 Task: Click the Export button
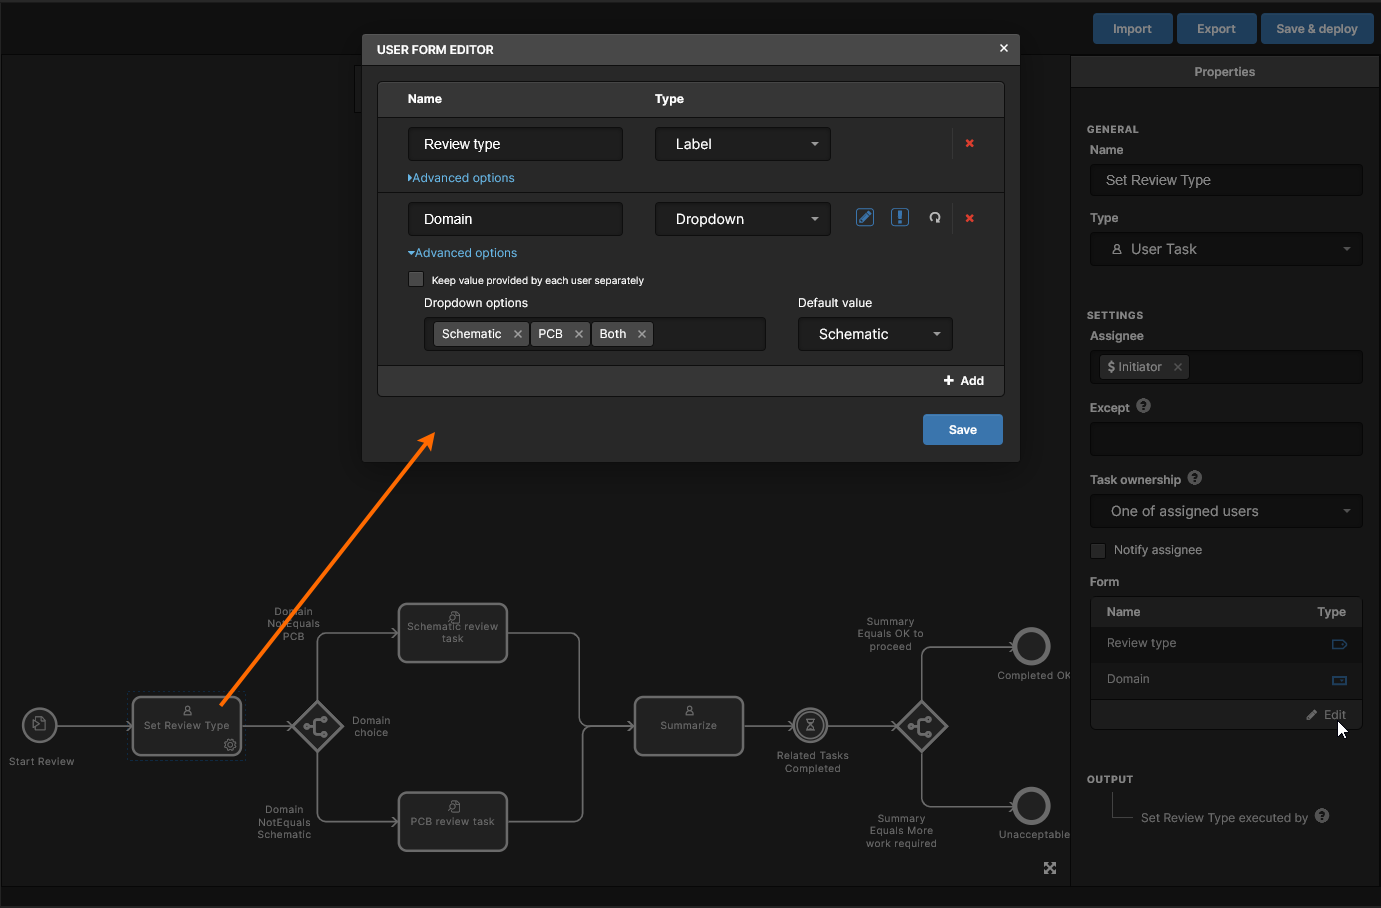1216,29
